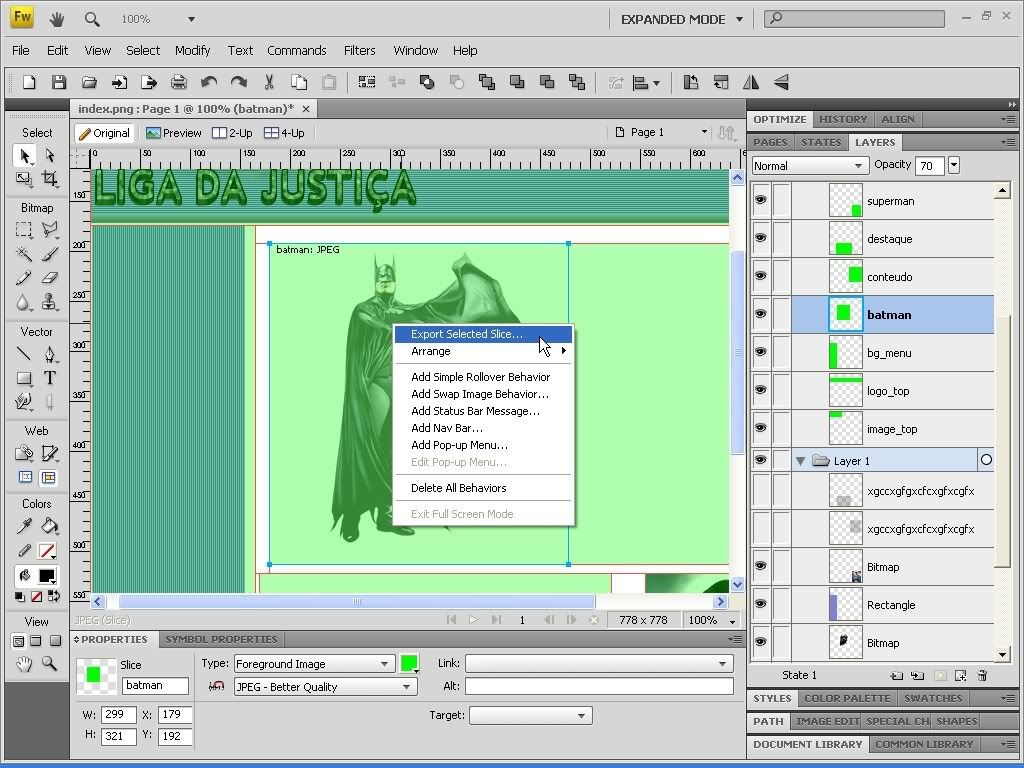Delete selection with Layers trash icon
The height and width of the screenshot is (768, 1024).
[x=982, y=675]
